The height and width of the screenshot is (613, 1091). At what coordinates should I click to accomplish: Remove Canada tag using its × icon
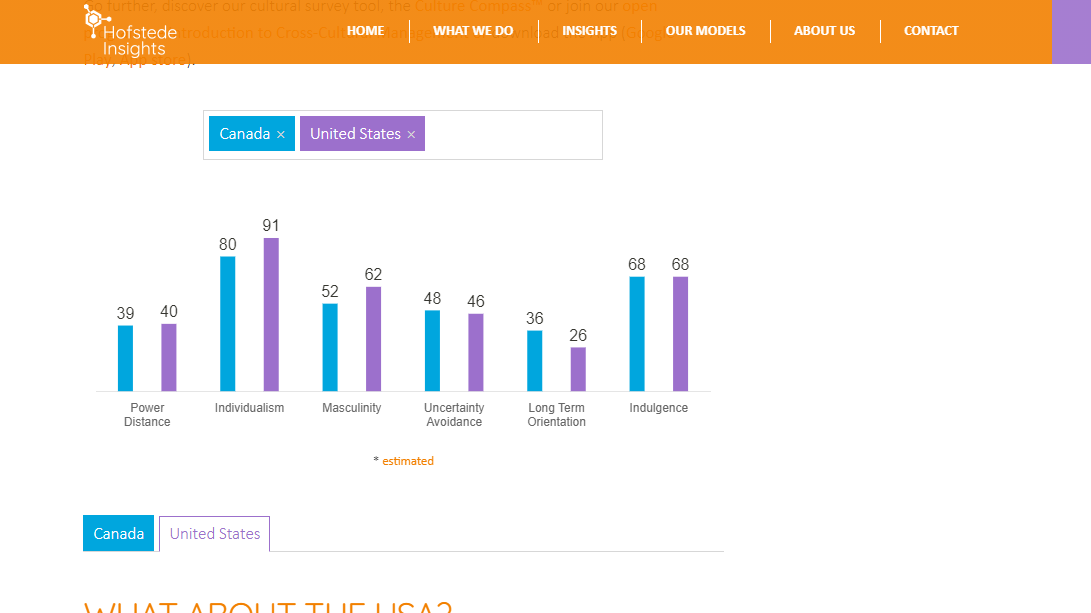(281, 133)
